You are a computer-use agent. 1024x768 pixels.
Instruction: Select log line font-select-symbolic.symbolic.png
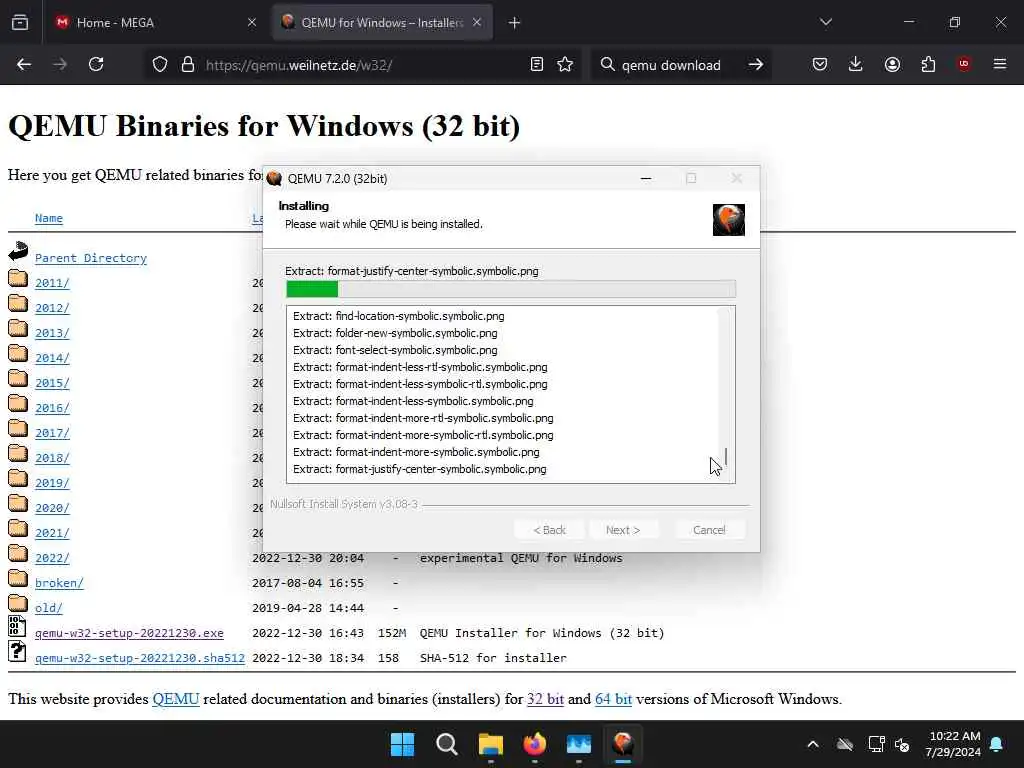395,350
